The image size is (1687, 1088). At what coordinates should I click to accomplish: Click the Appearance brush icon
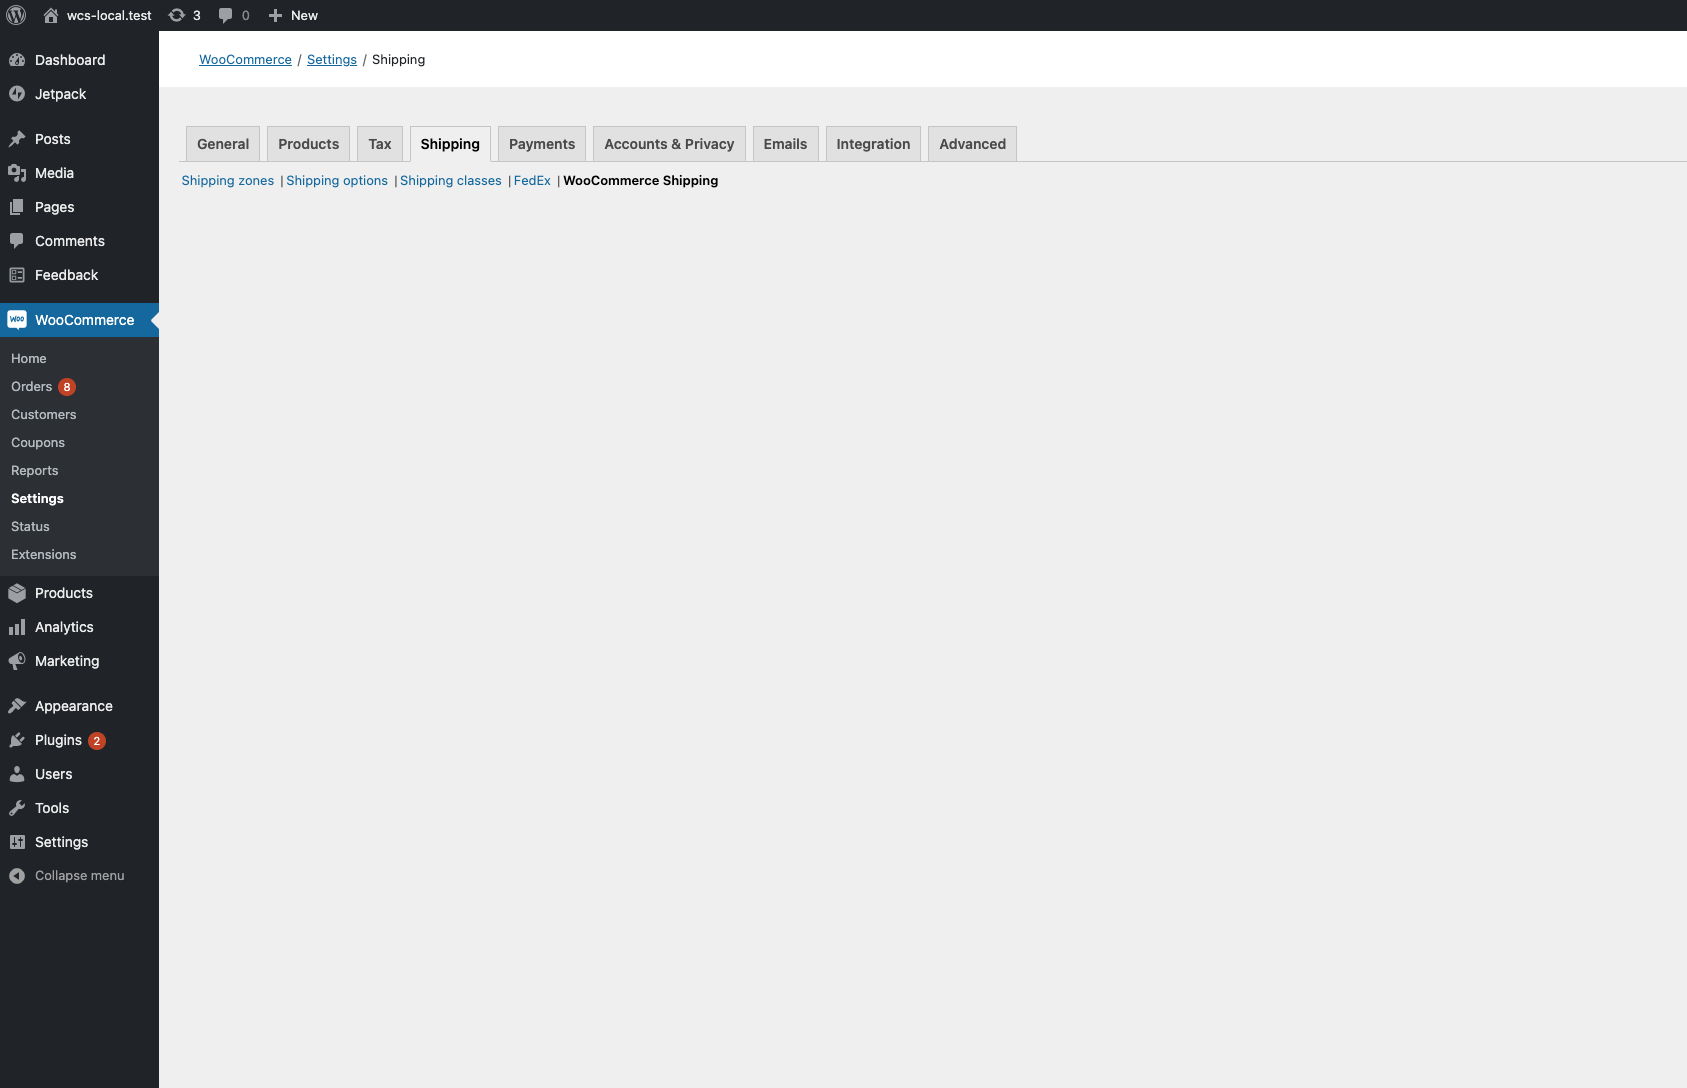(19, 705)
